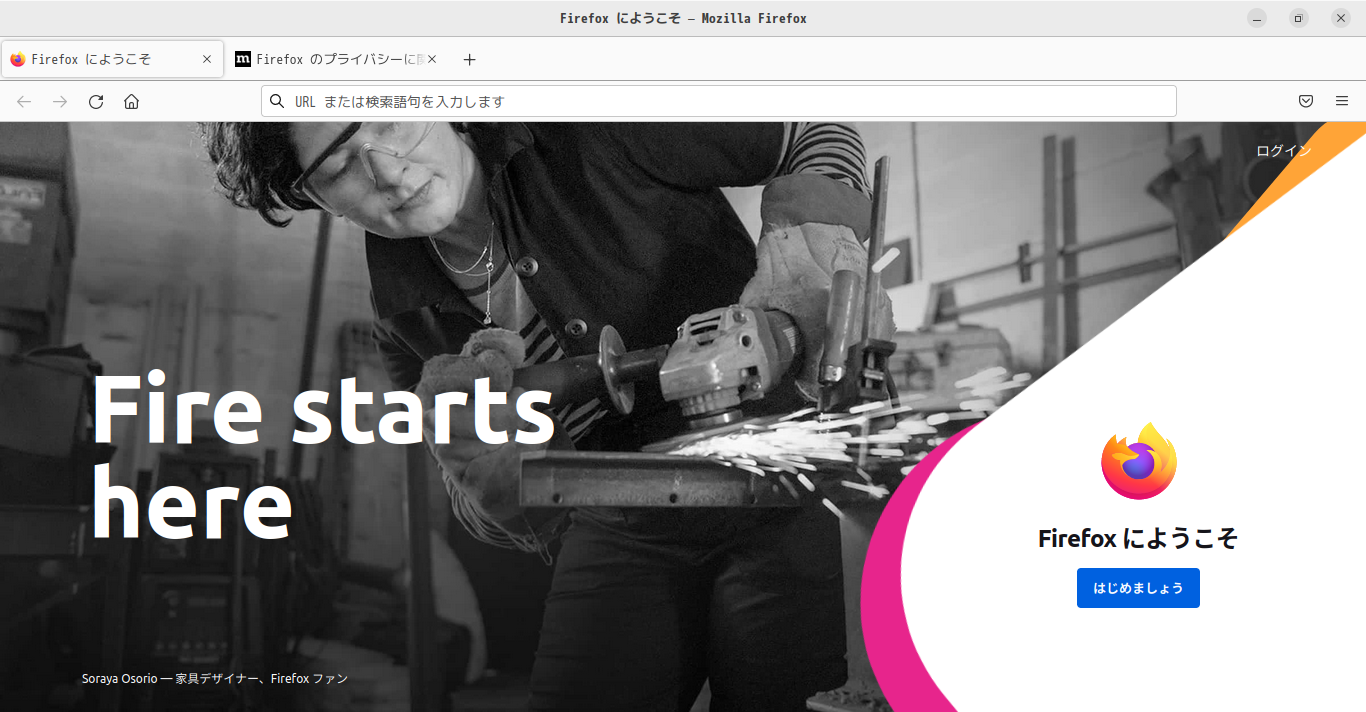
Task: Click the Firefox にようこそ heading
Action: pyautogui.click(x=1138, y=538)
